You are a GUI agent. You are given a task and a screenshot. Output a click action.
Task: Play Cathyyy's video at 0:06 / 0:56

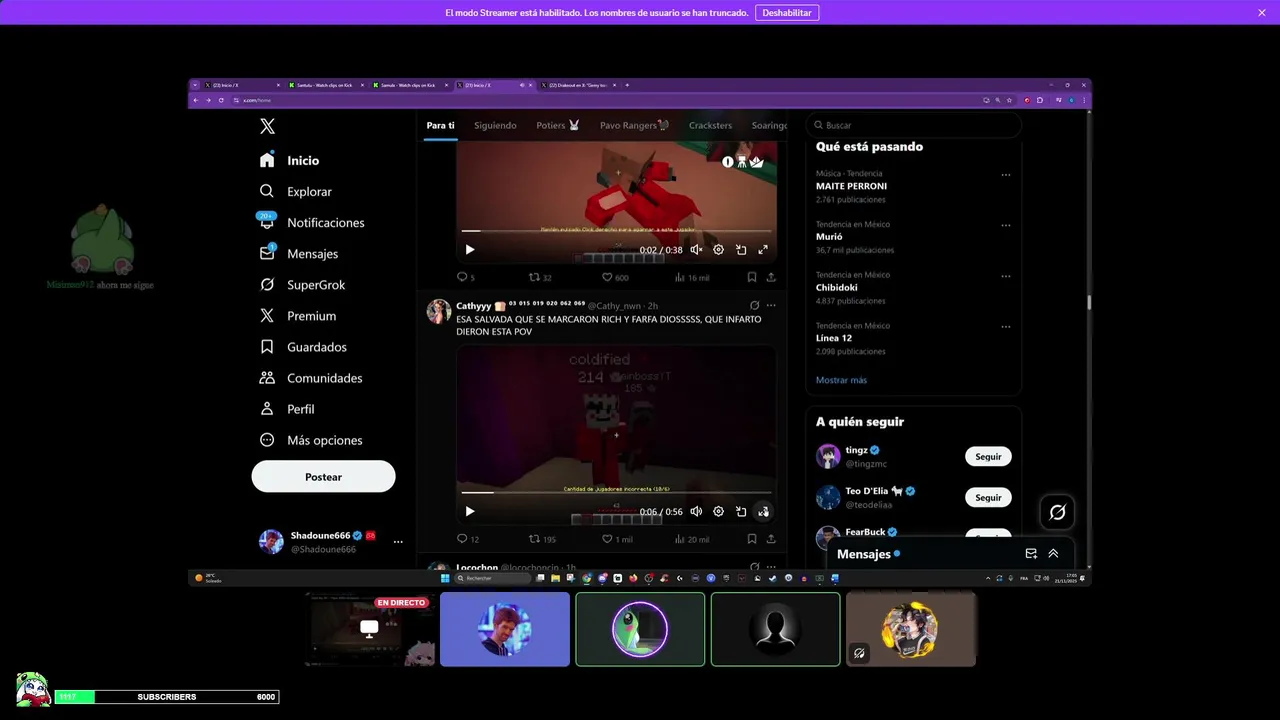coord(470,512)
